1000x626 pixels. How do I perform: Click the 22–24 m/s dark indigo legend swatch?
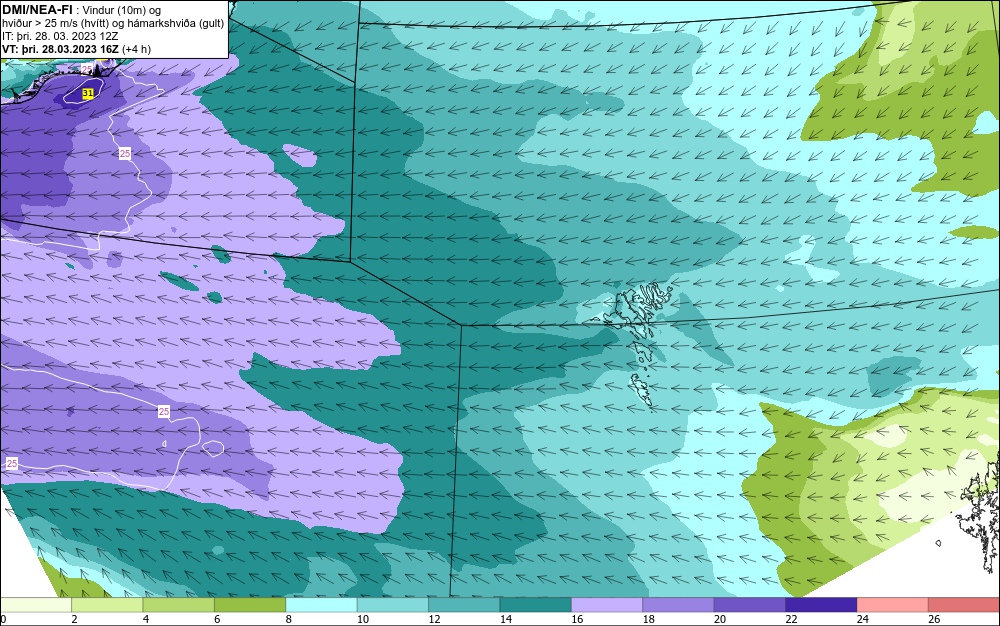[x=821, y=605]
